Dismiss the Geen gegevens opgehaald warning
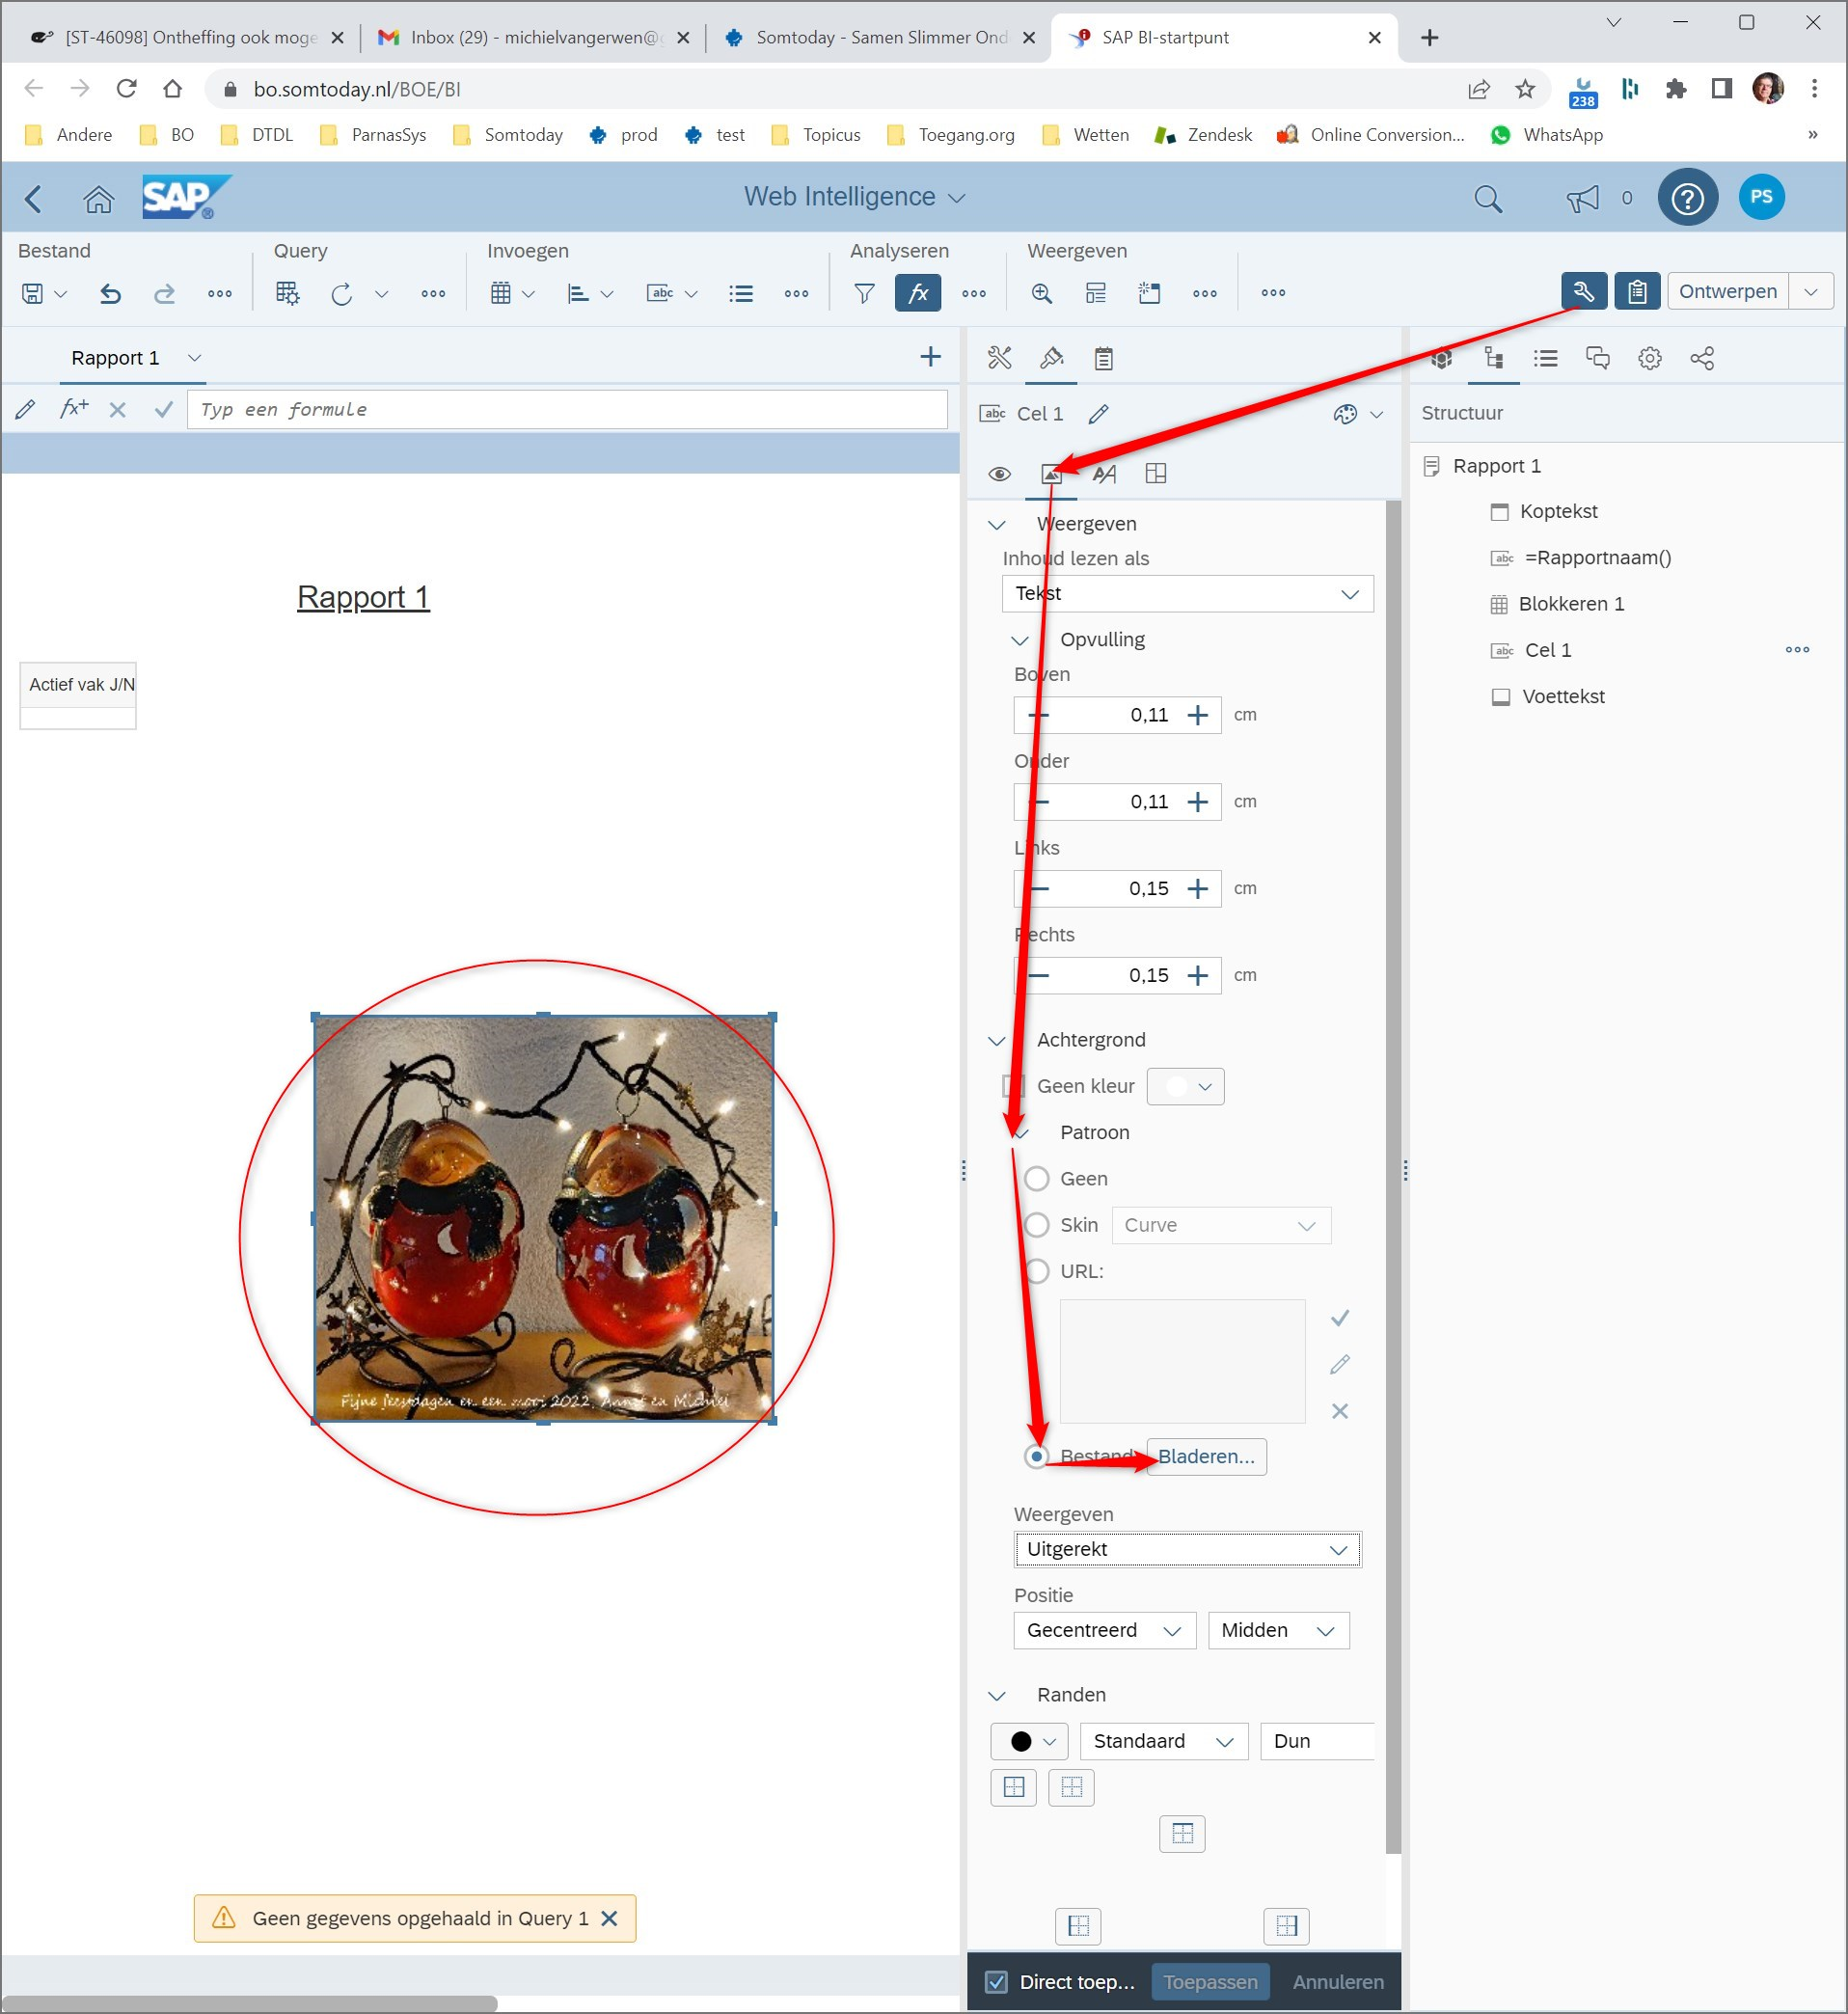 [x=609, y=1918]
